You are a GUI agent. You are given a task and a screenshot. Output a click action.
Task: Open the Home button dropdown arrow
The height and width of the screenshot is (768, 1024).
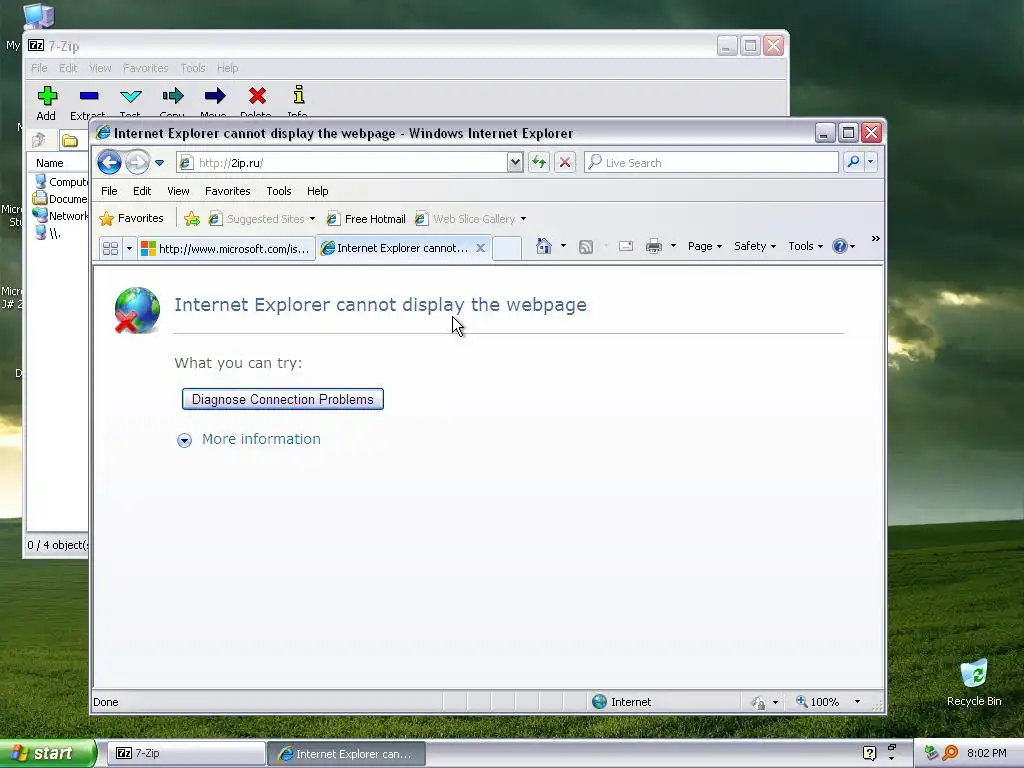[x=564, y=246]
